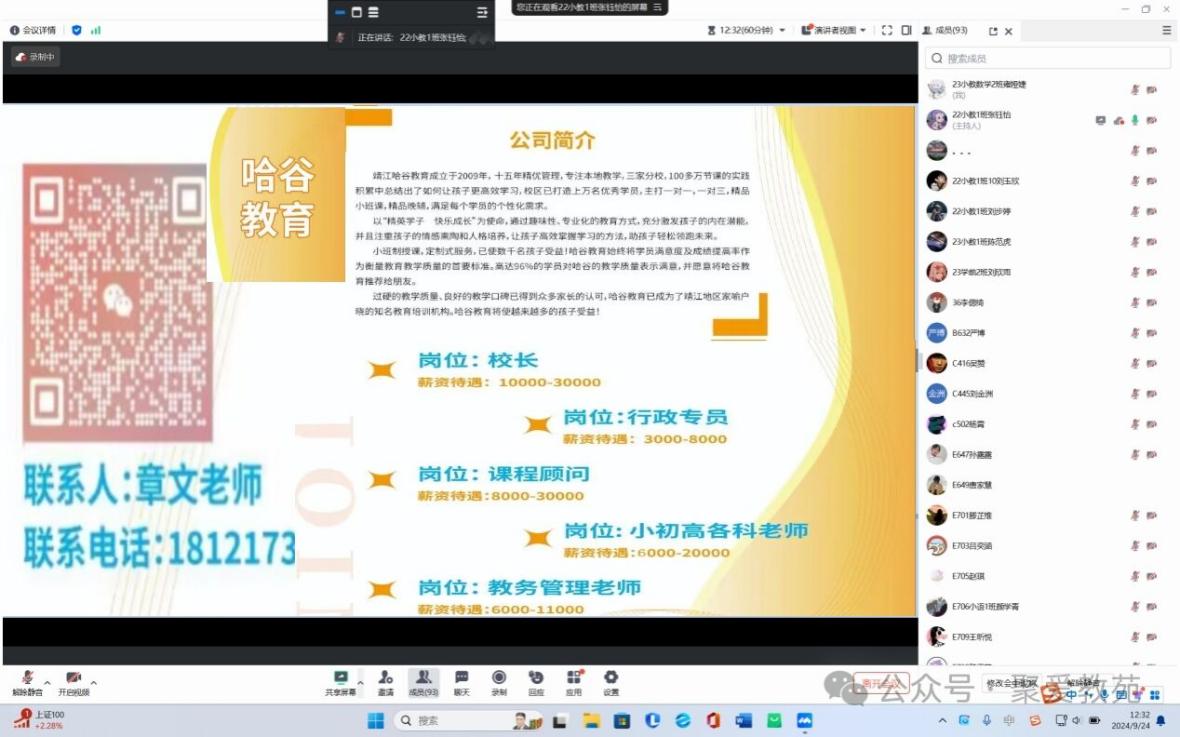The image size is (1180, 737).
Task: Enter full screen via top-bar icon
Action: 887,30
